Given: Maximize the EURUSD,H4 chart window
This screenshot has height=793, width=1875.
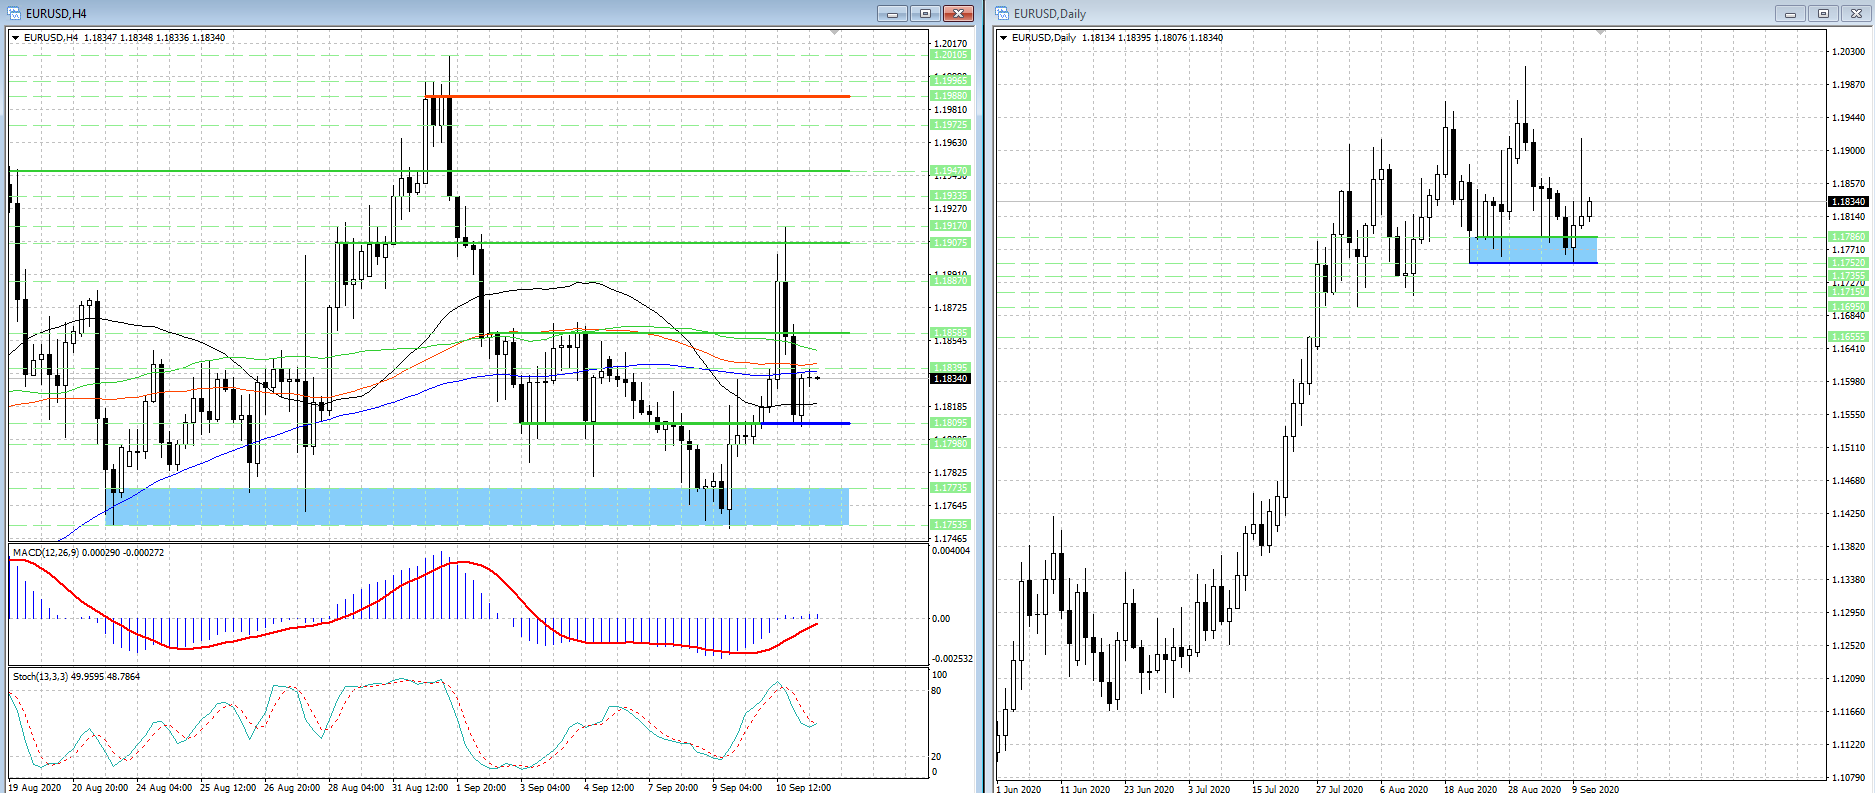Looking at the screenshot, I should [x=925, y=14].
